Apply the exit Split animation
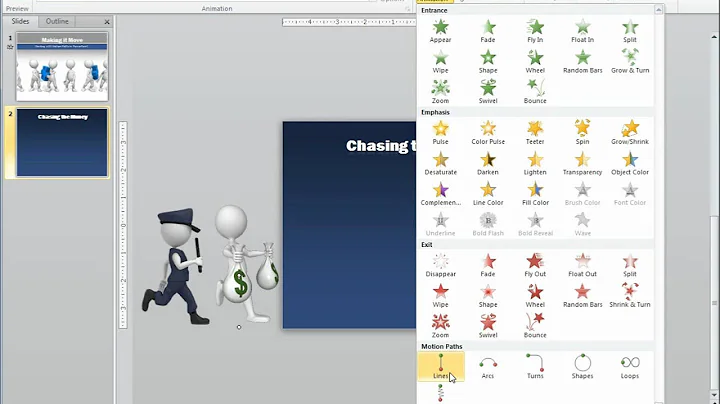The width and height of the screenshot is (720, 404). pos(630,265)
